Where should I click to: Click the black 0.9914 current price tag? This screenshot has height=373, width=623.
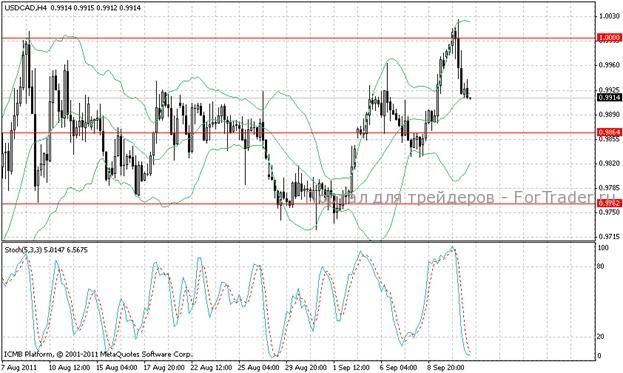coord(609,97)
